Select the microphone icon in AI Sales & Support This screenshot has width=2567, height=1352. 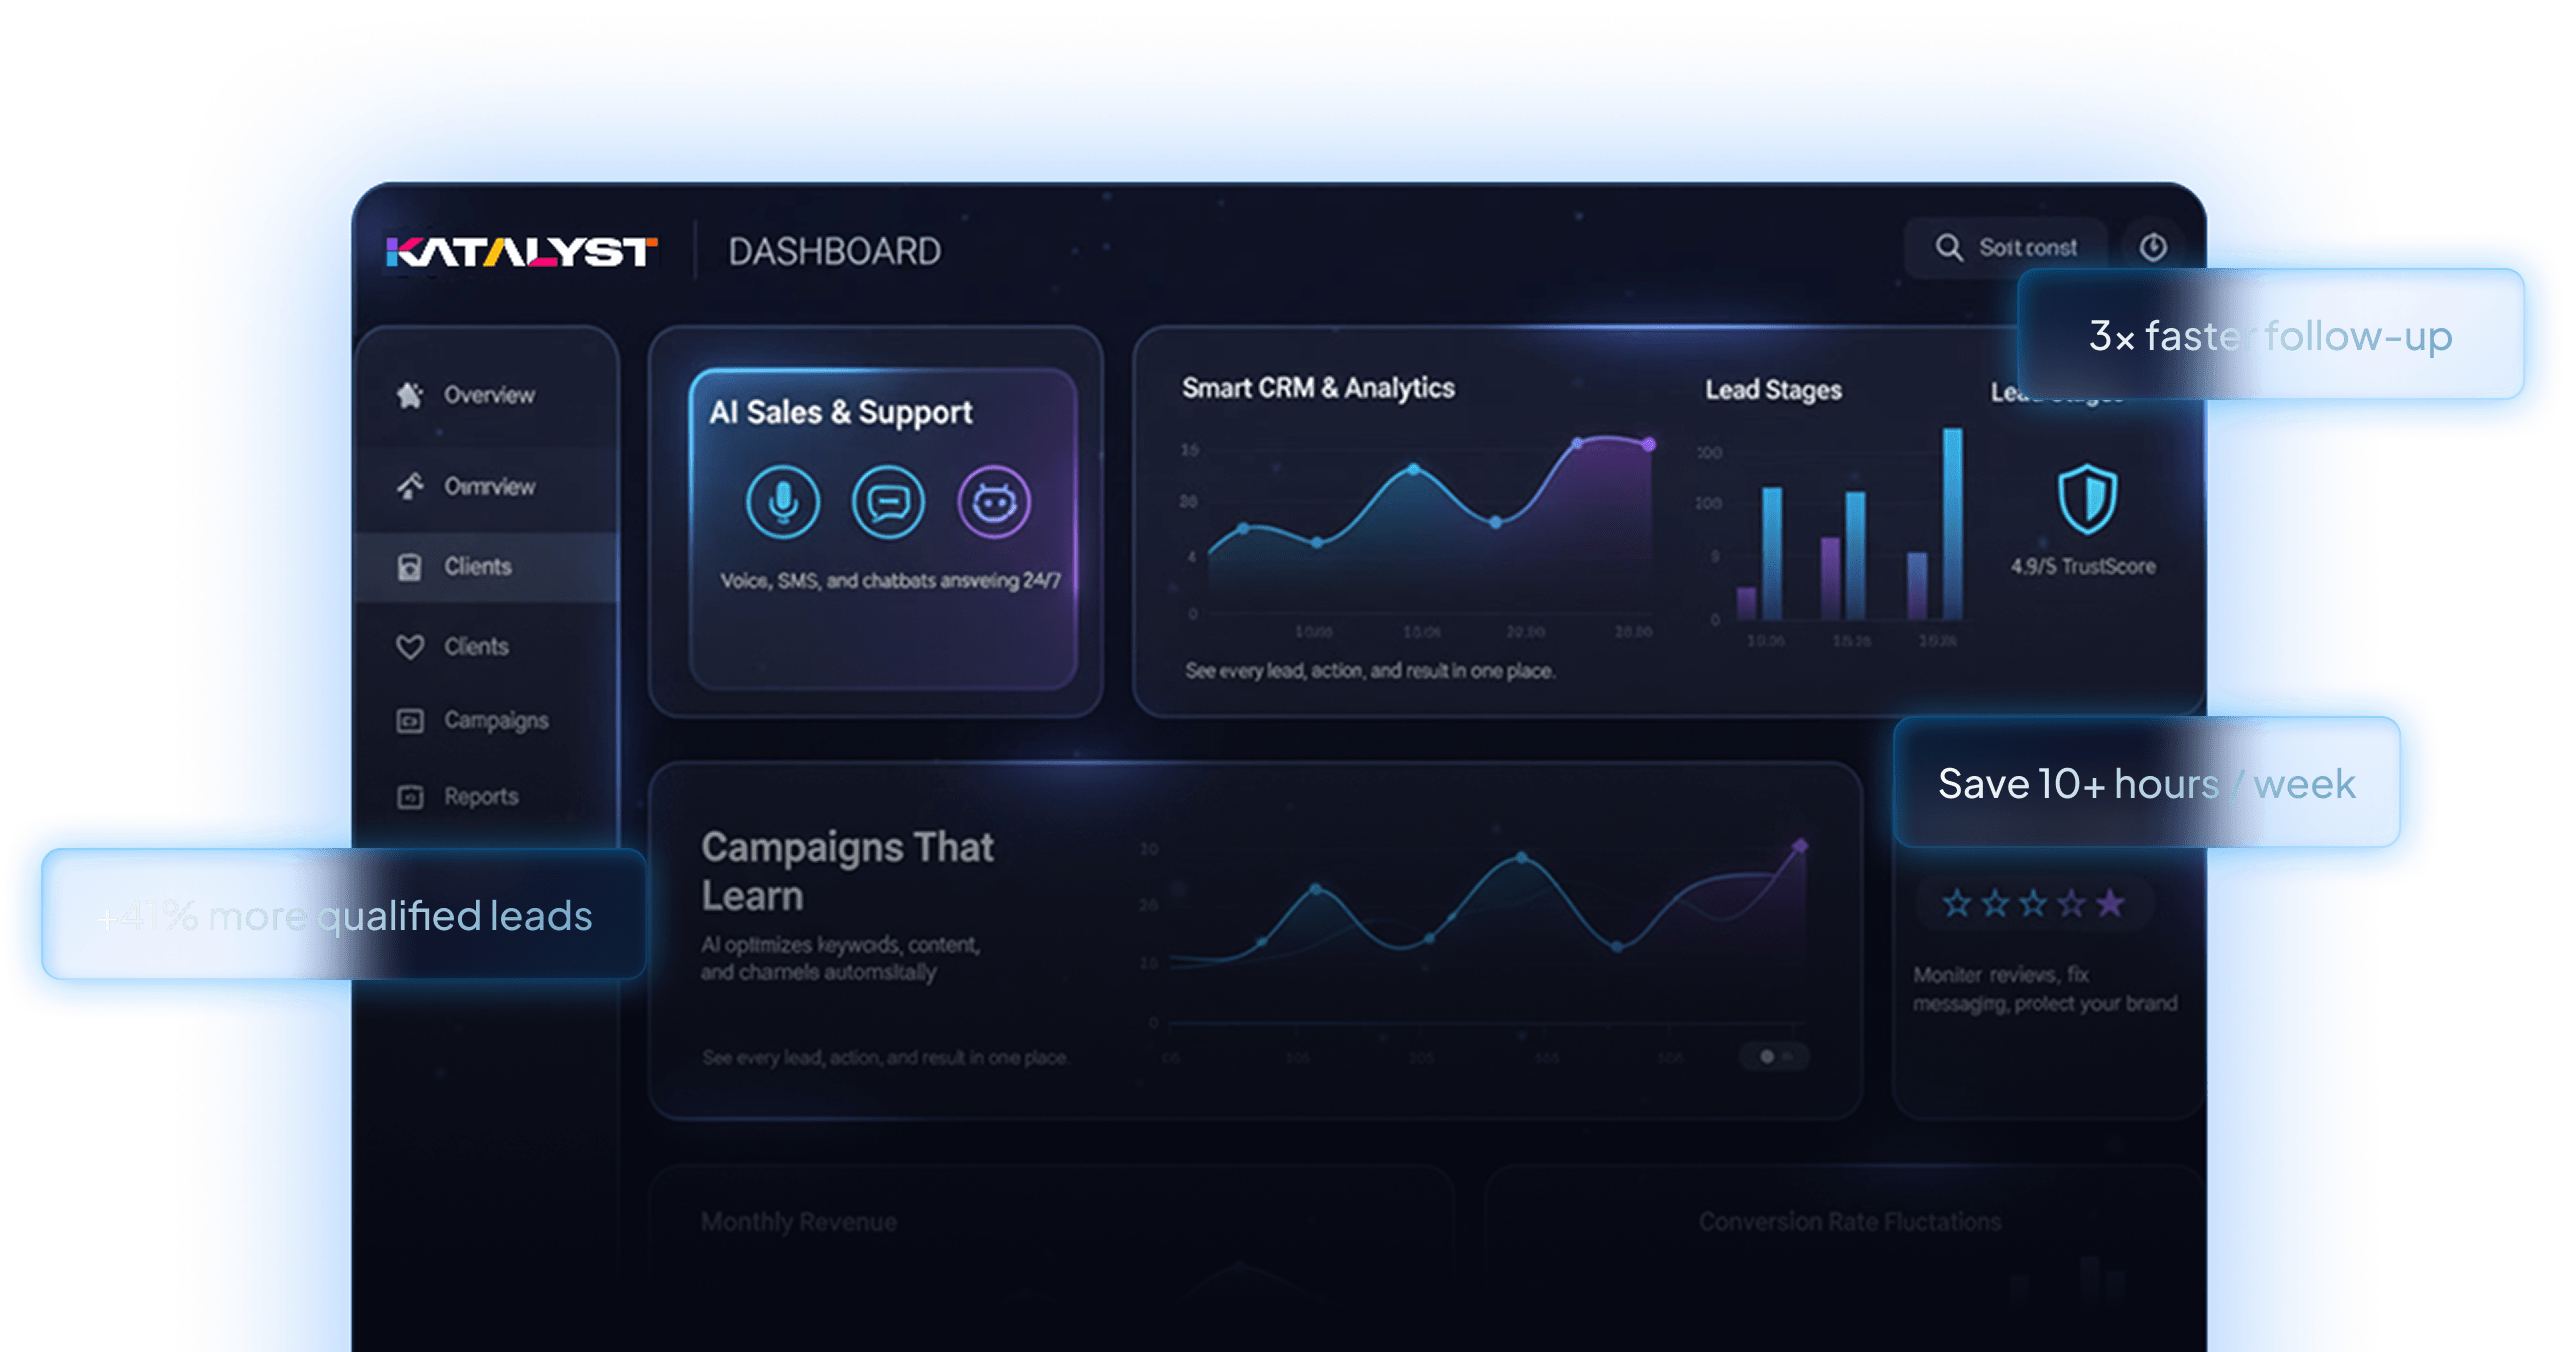point(783,503)
